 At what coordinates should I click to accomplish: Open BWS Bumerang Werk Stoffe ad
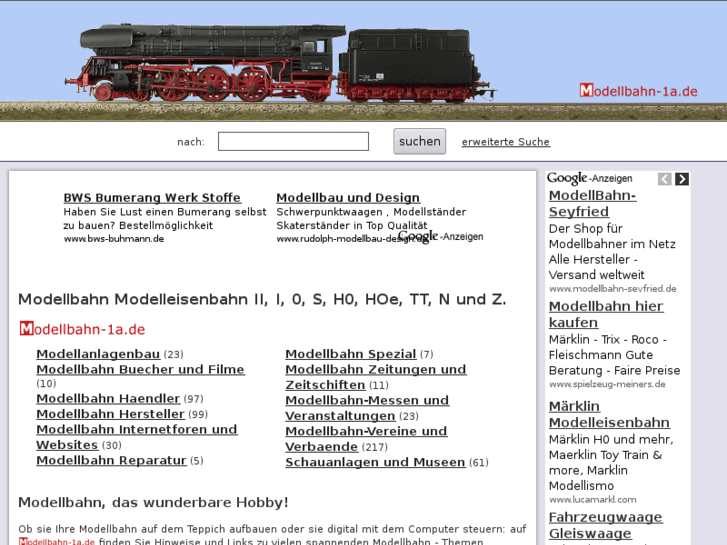coord(152,198)
